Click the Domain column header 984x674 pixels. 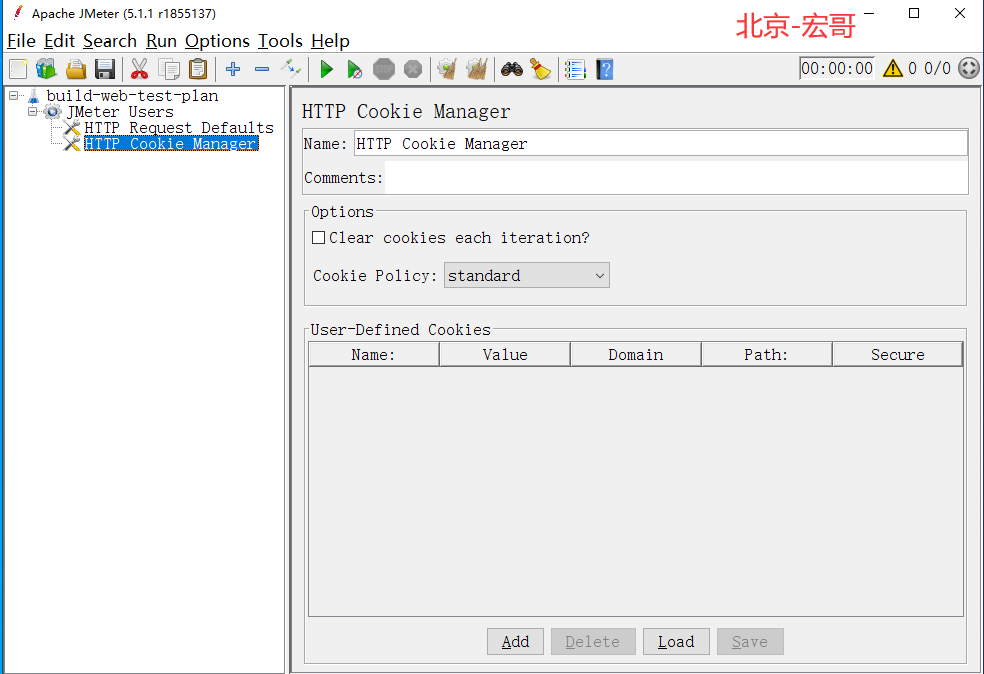coord(636,355)
